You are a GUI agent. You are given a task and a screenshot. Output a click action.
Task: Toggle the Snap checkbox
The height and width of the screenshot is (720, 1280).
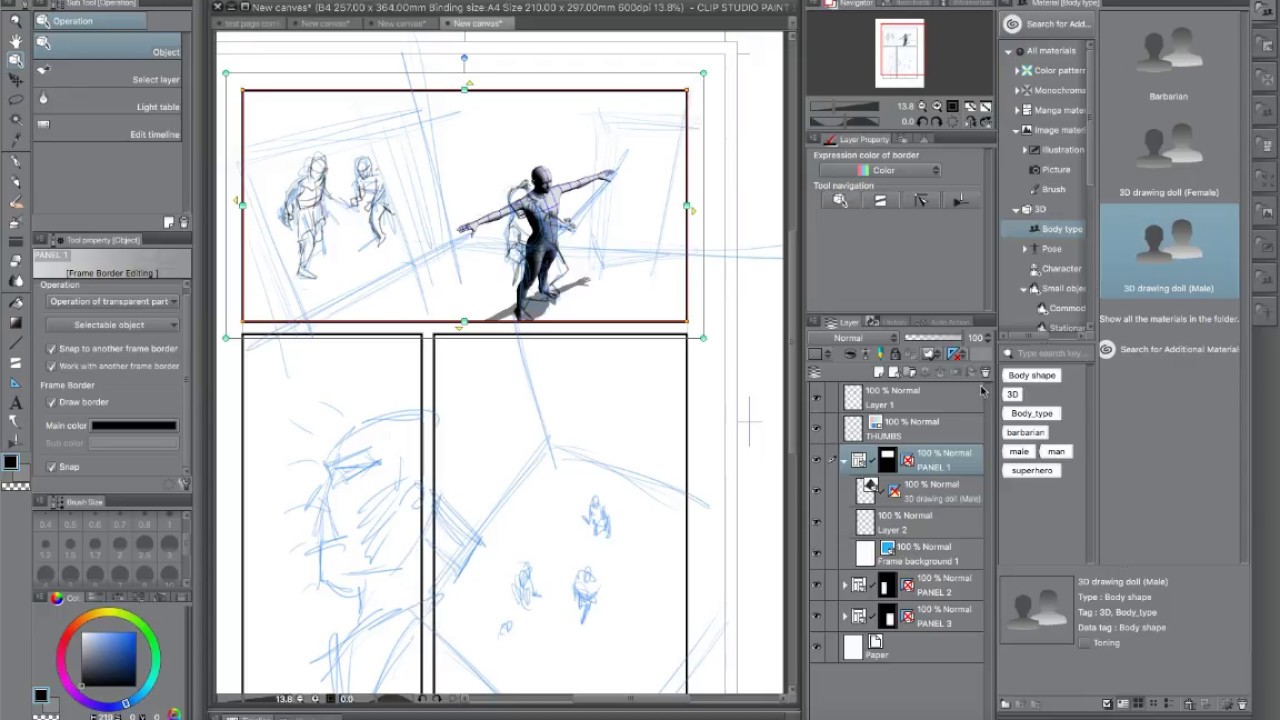(51, 467)
